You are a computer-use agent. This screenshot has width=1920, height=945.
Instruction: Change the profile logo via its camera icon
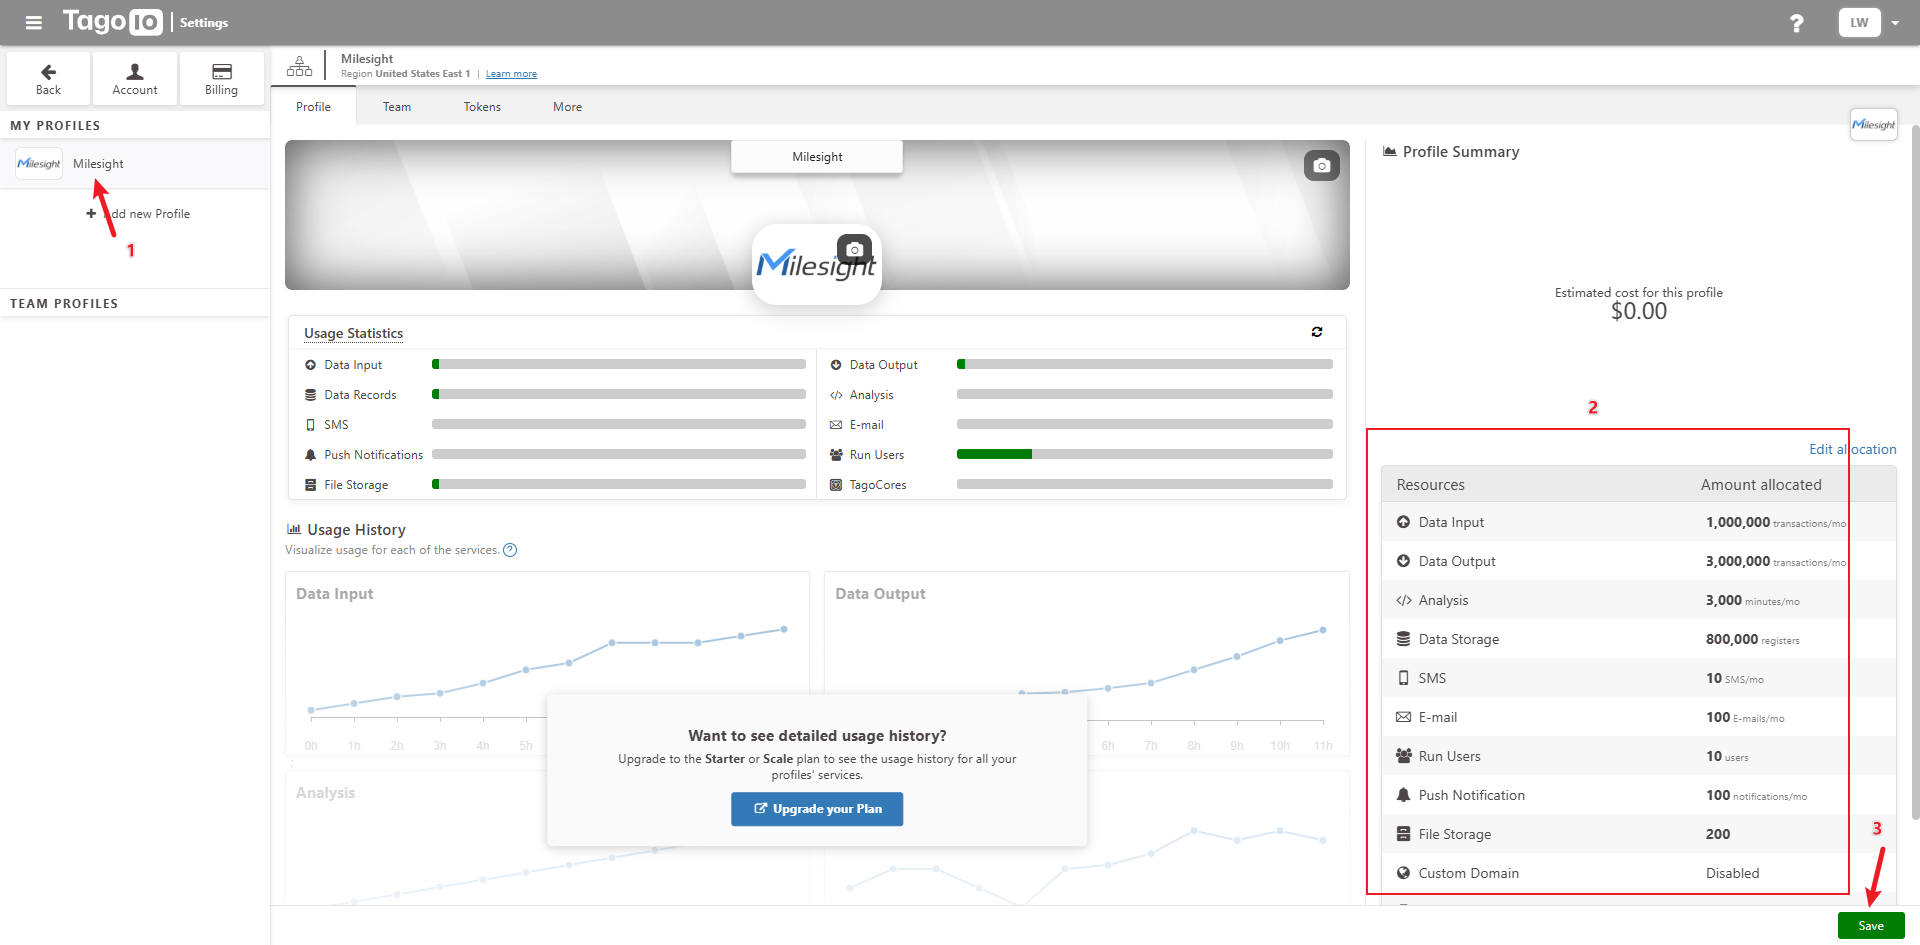[x=854, y=249]
